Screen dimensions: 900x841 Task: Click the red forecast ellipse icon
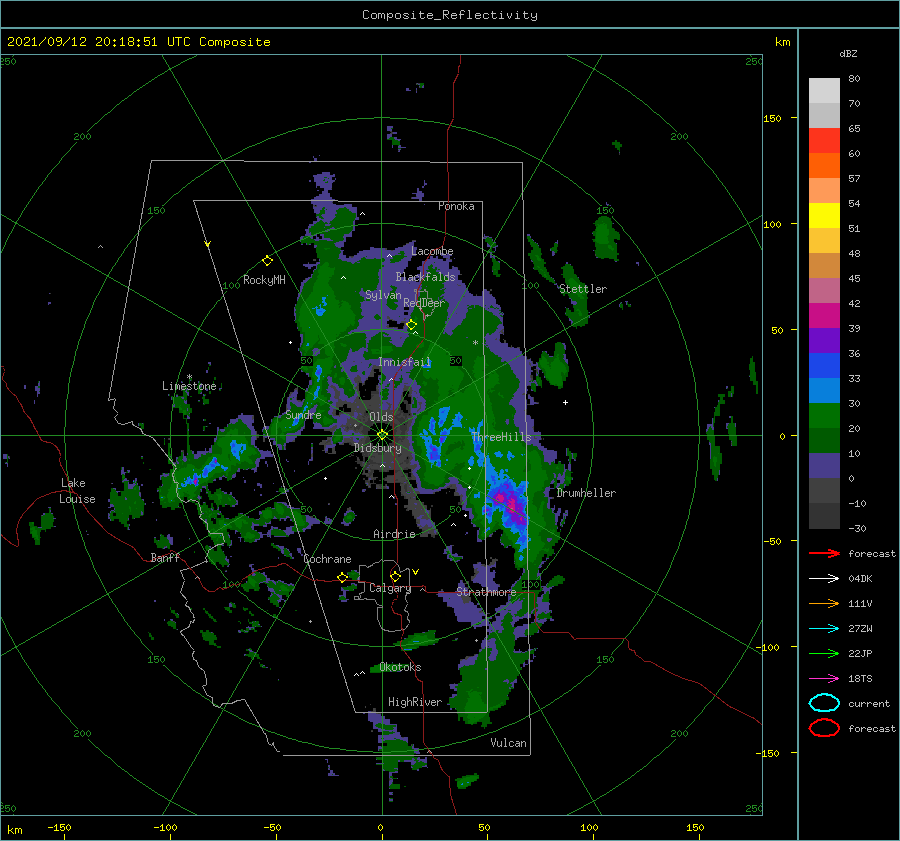824,728
